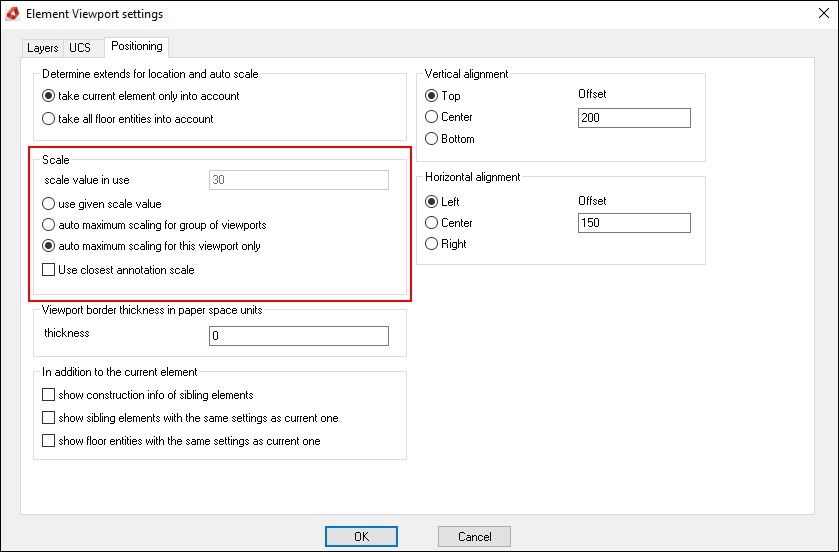Check show sibling elements with same settings
This screenshot has height=552, width=839.
click(x=190, y=418)
